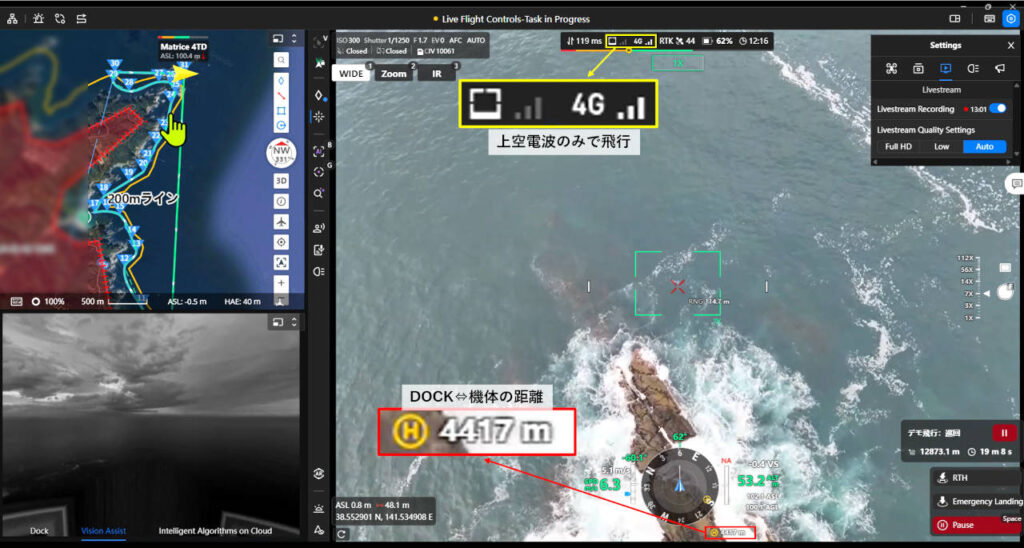Open Intelligent Algorithms on Cloud tab

click(216, 531)
